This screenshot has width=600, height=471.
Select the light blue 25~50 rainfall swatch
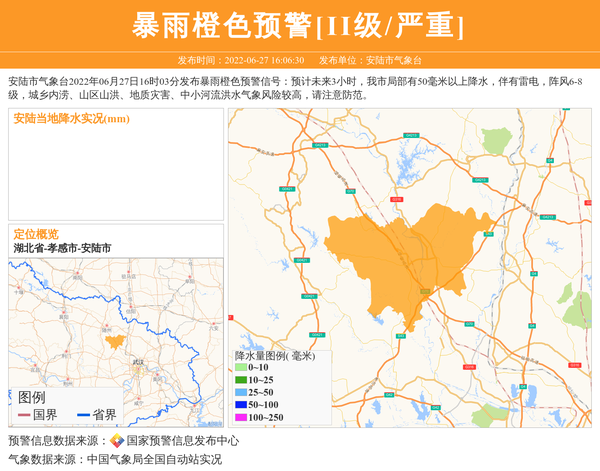tap(240, 392)
